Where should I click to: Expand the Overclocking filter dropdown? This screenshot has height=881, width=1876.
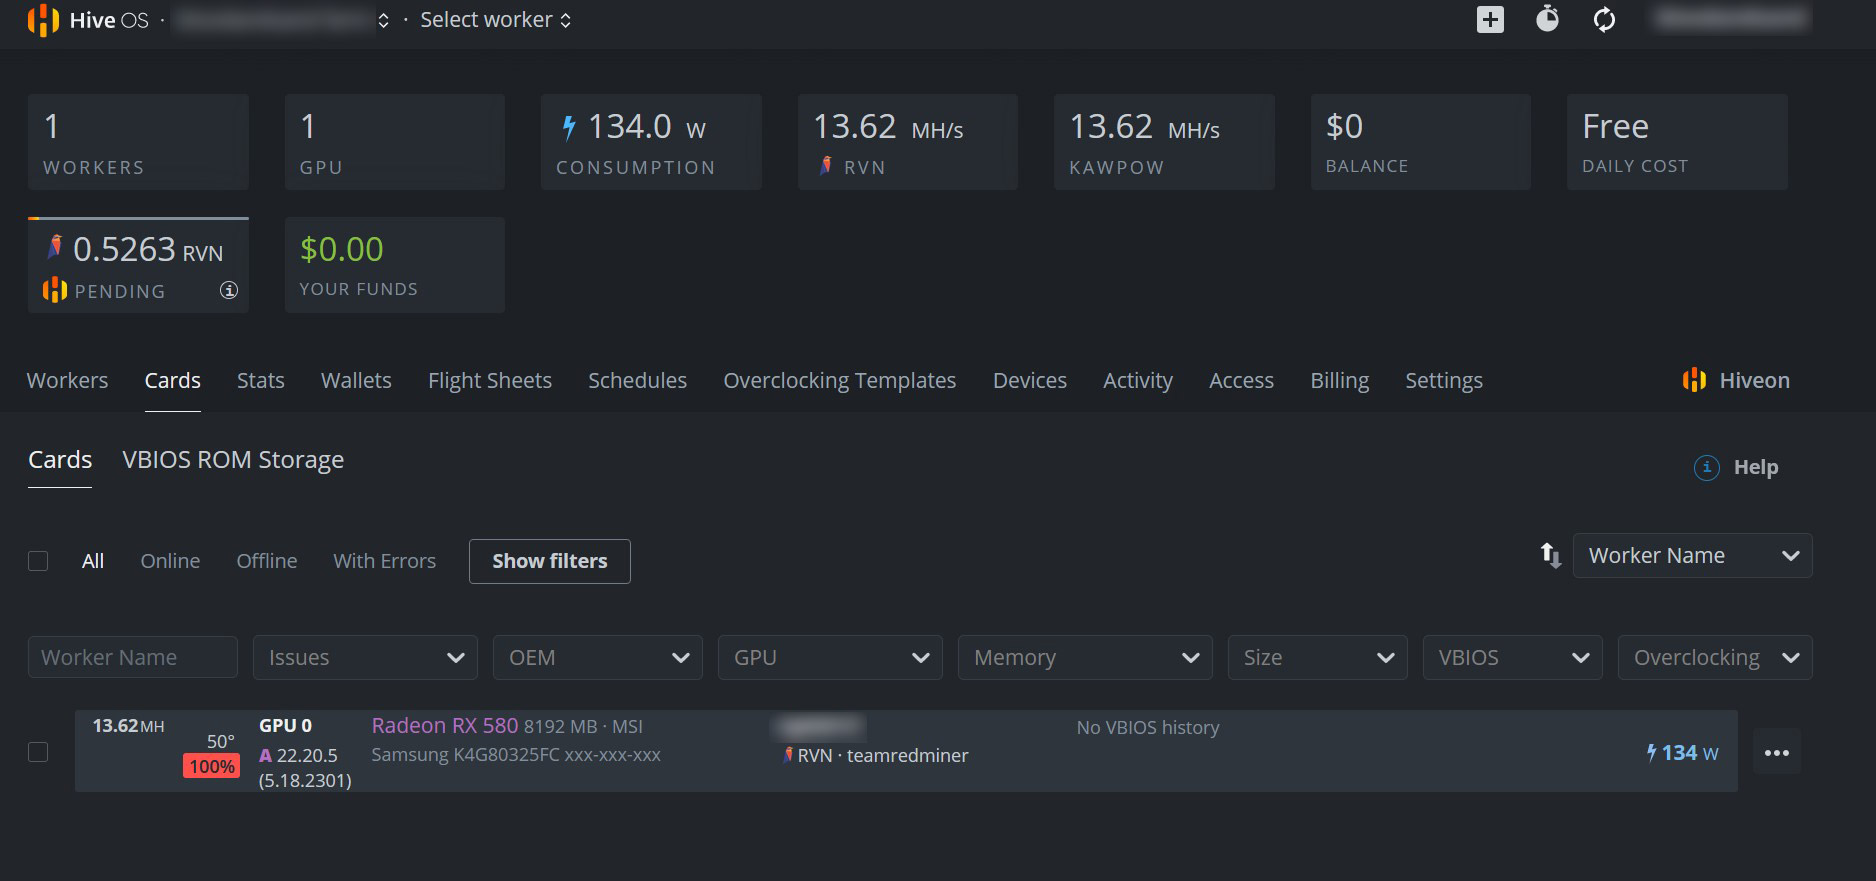1715,657
